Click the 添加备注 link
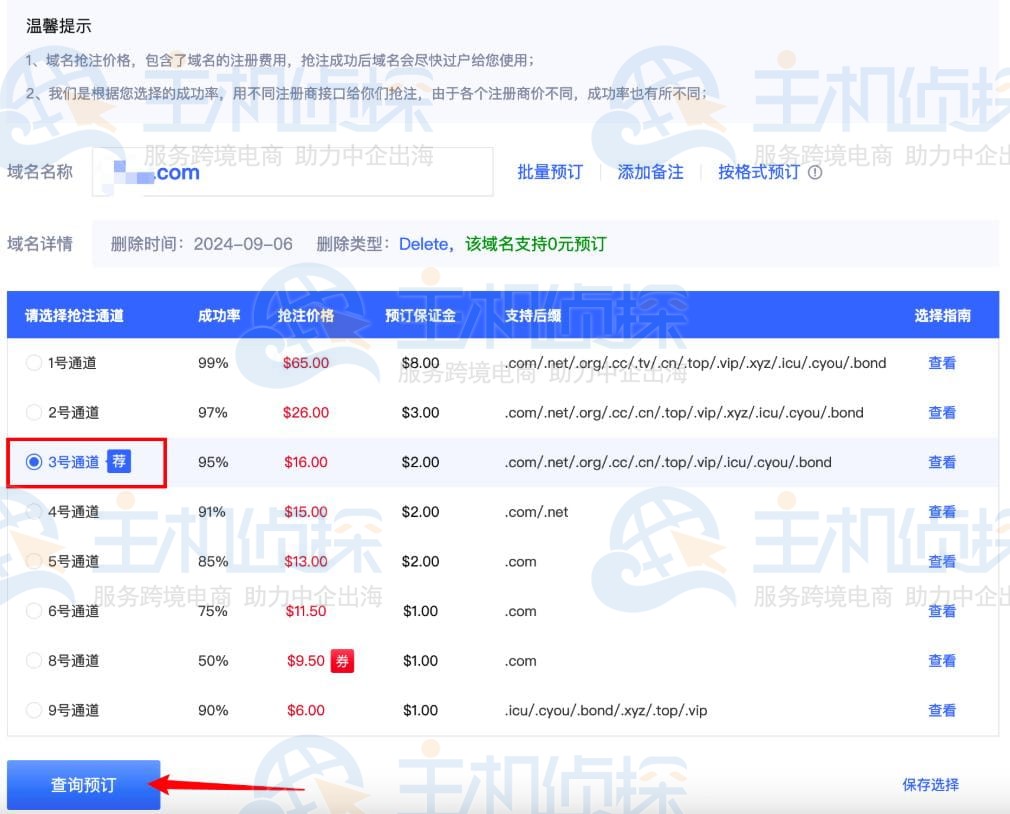The width and height of the screenshot is (1010, 814). click(x=650, y=172)
